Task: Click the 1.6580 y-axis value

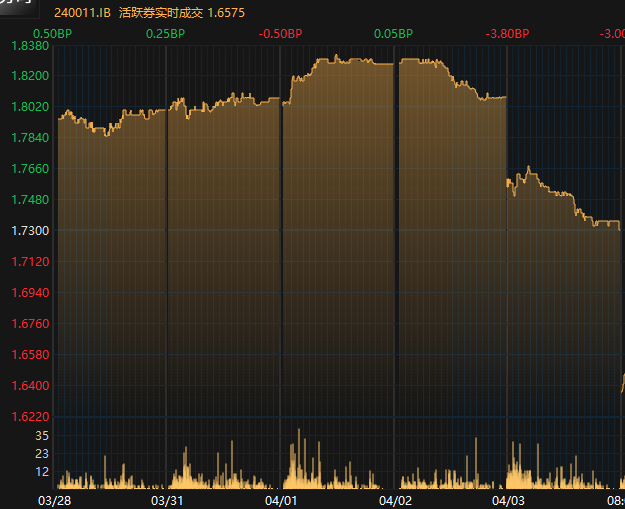Action: (x=30, y=355)
